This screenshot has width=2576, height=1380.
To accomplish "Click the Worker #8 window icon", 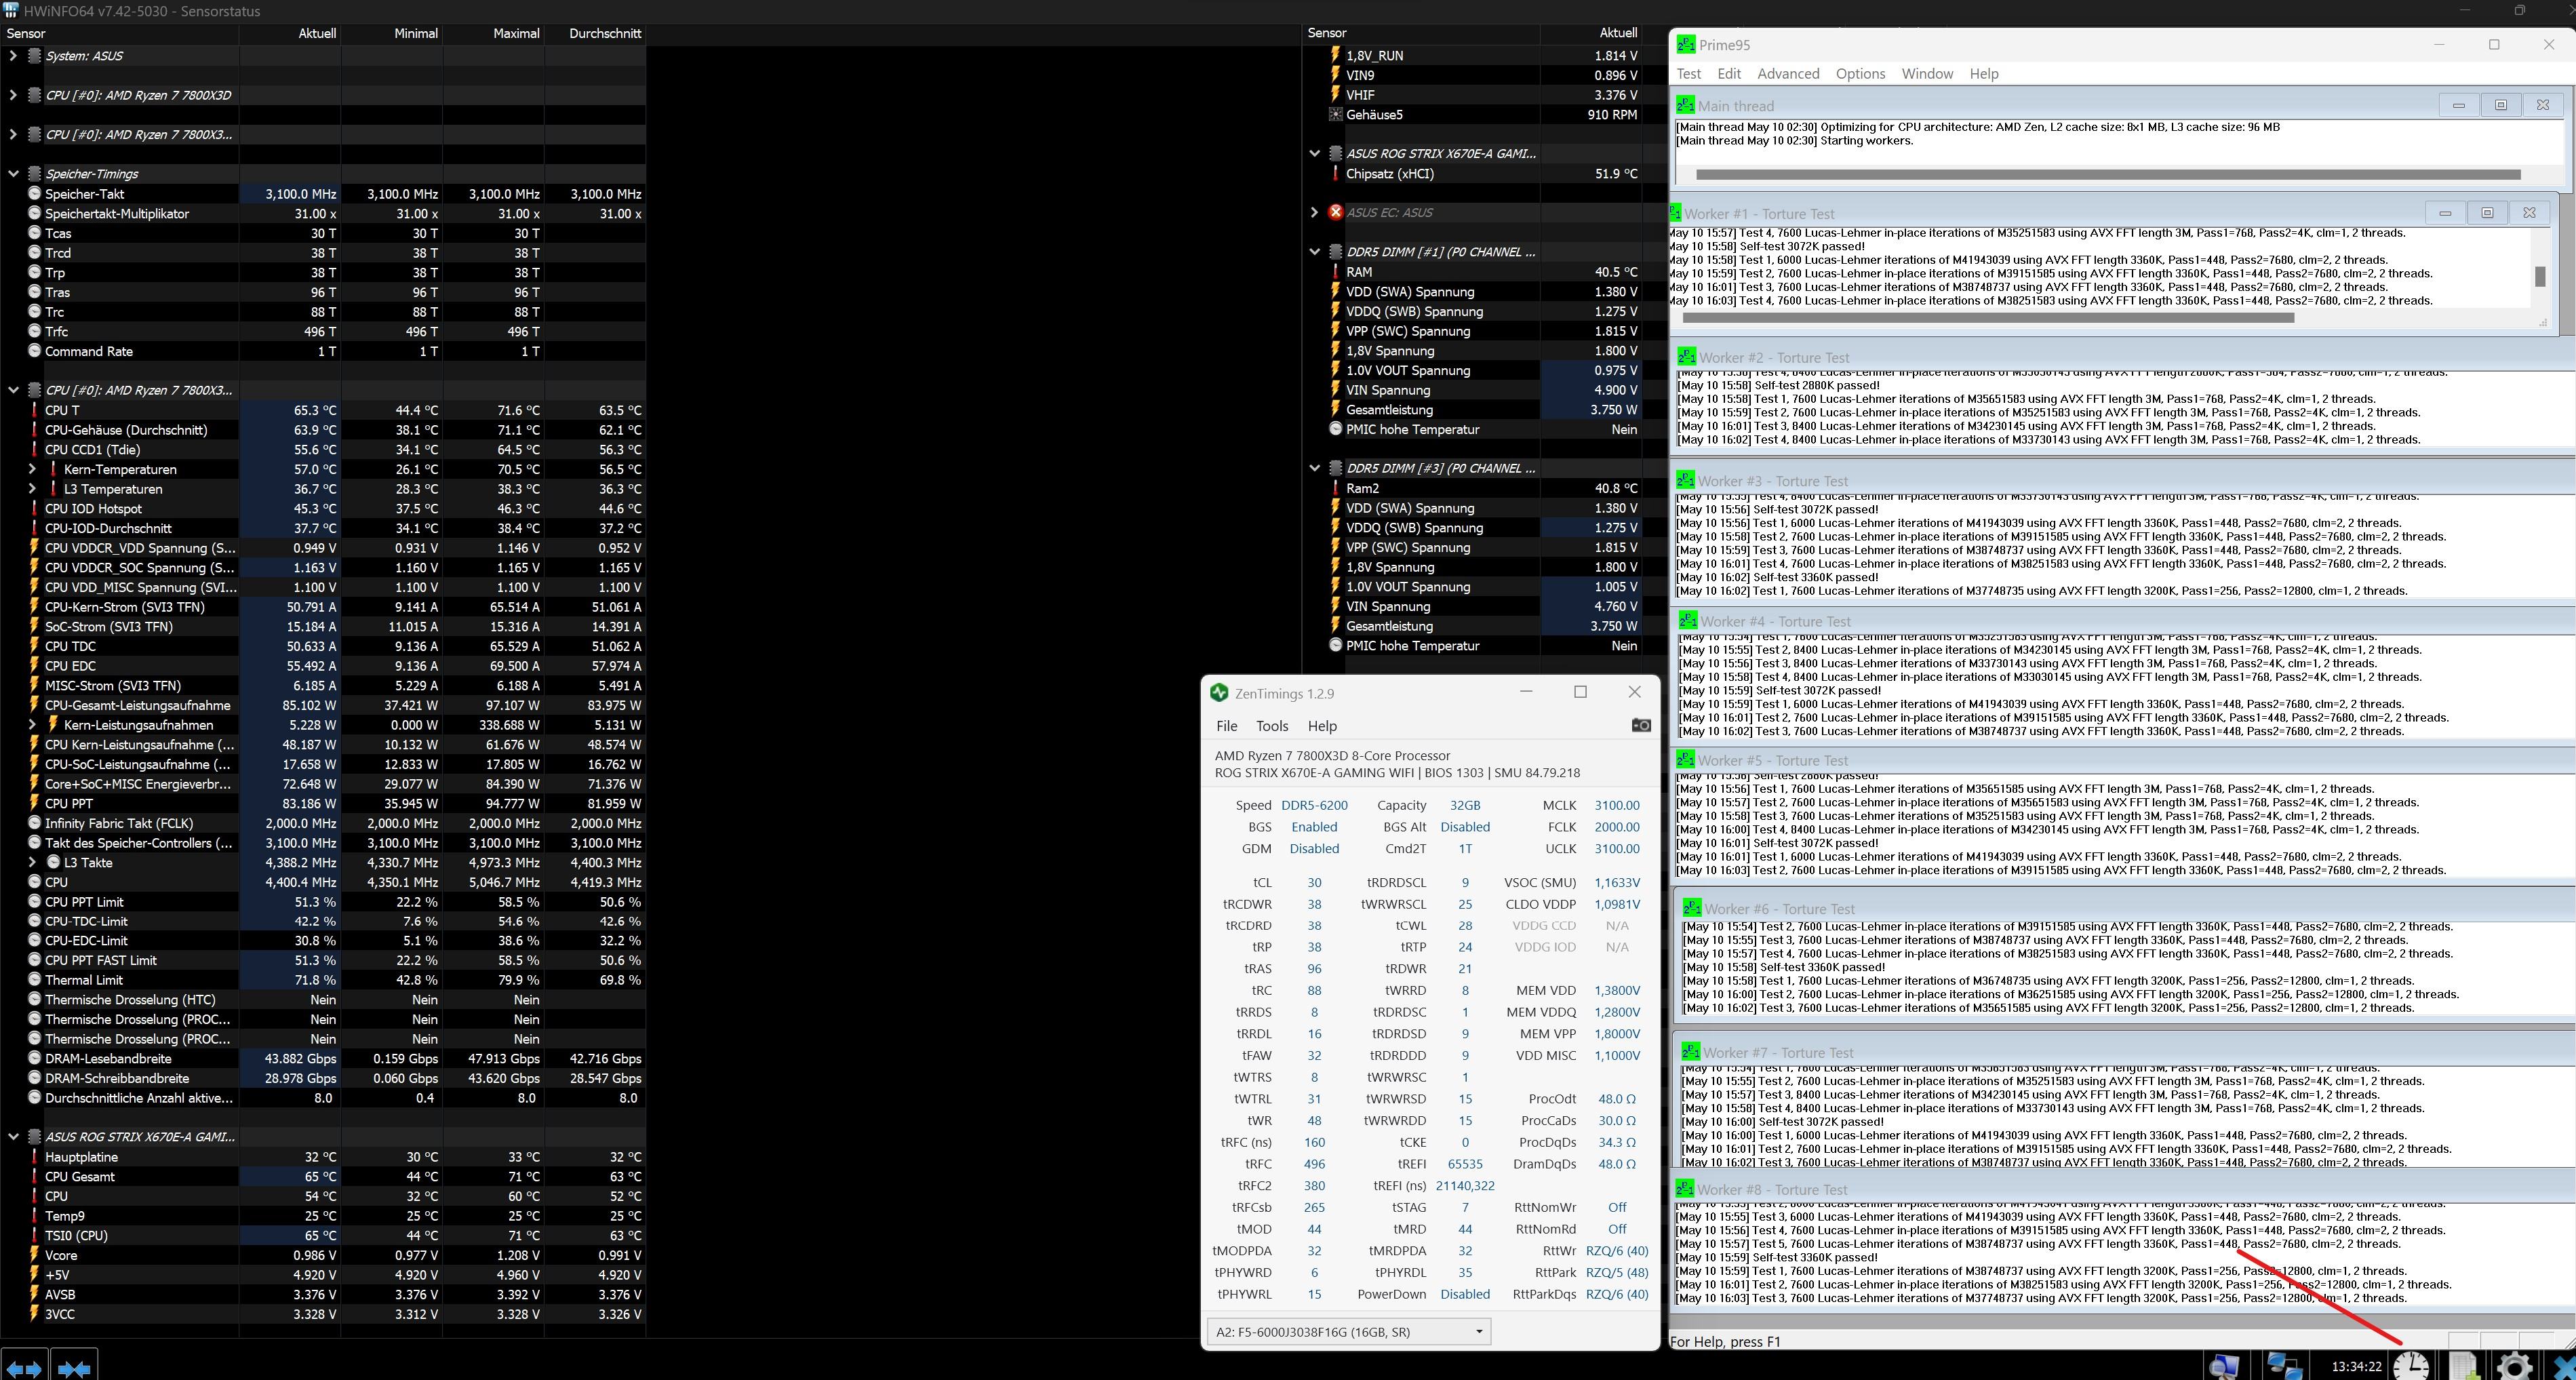I will [1685, 1189].
